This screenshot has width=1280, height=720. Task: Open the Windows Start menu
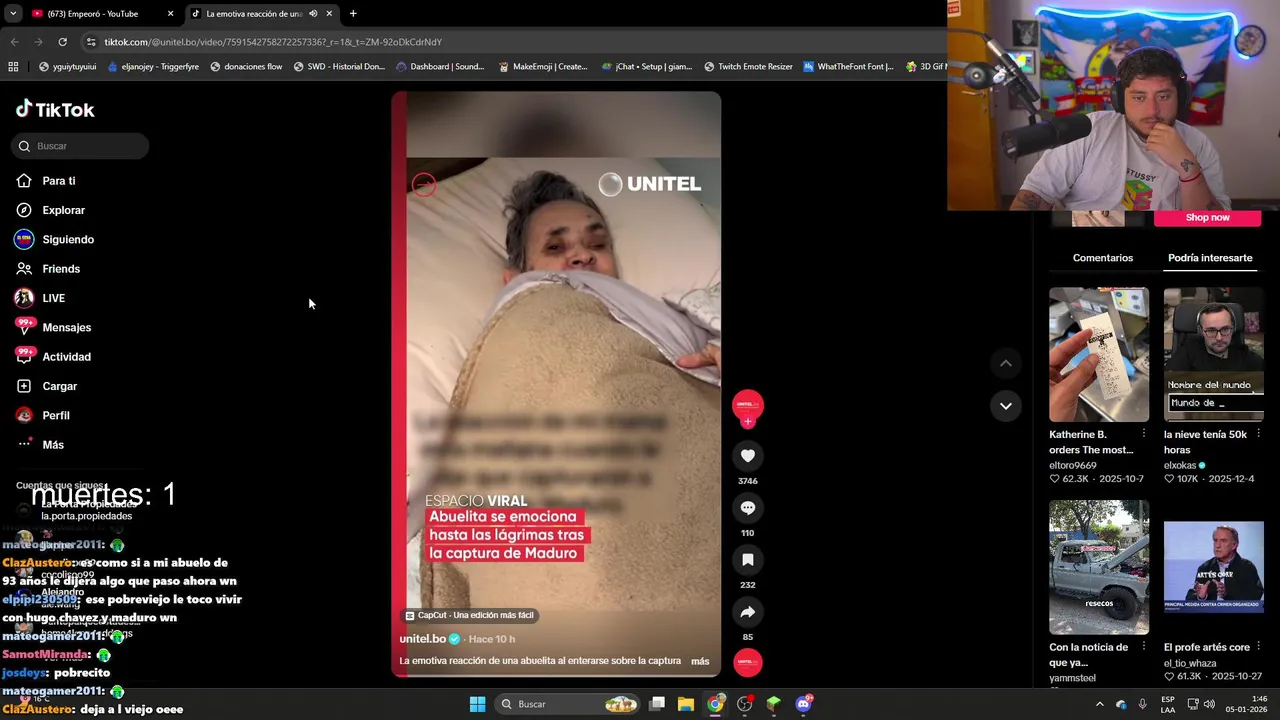478,704
